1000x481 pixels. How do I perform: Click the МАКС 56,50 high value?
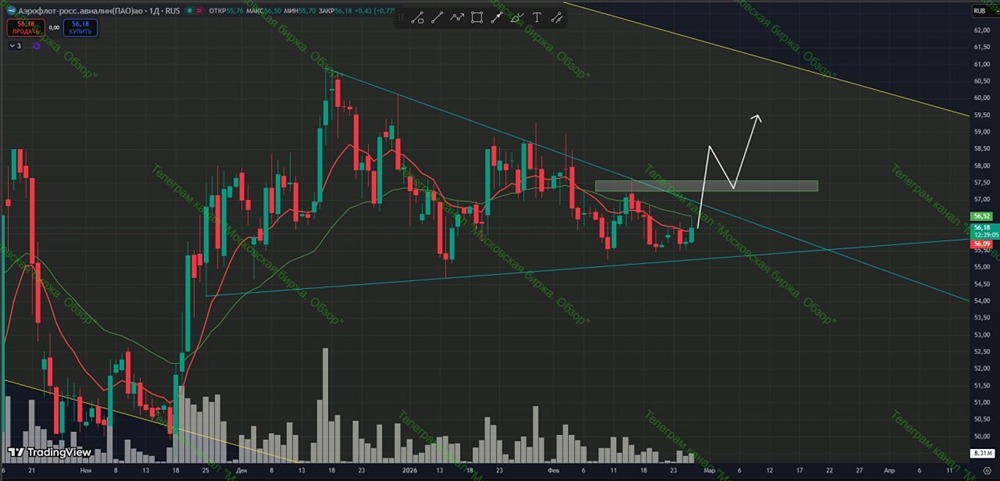point(263,11)
